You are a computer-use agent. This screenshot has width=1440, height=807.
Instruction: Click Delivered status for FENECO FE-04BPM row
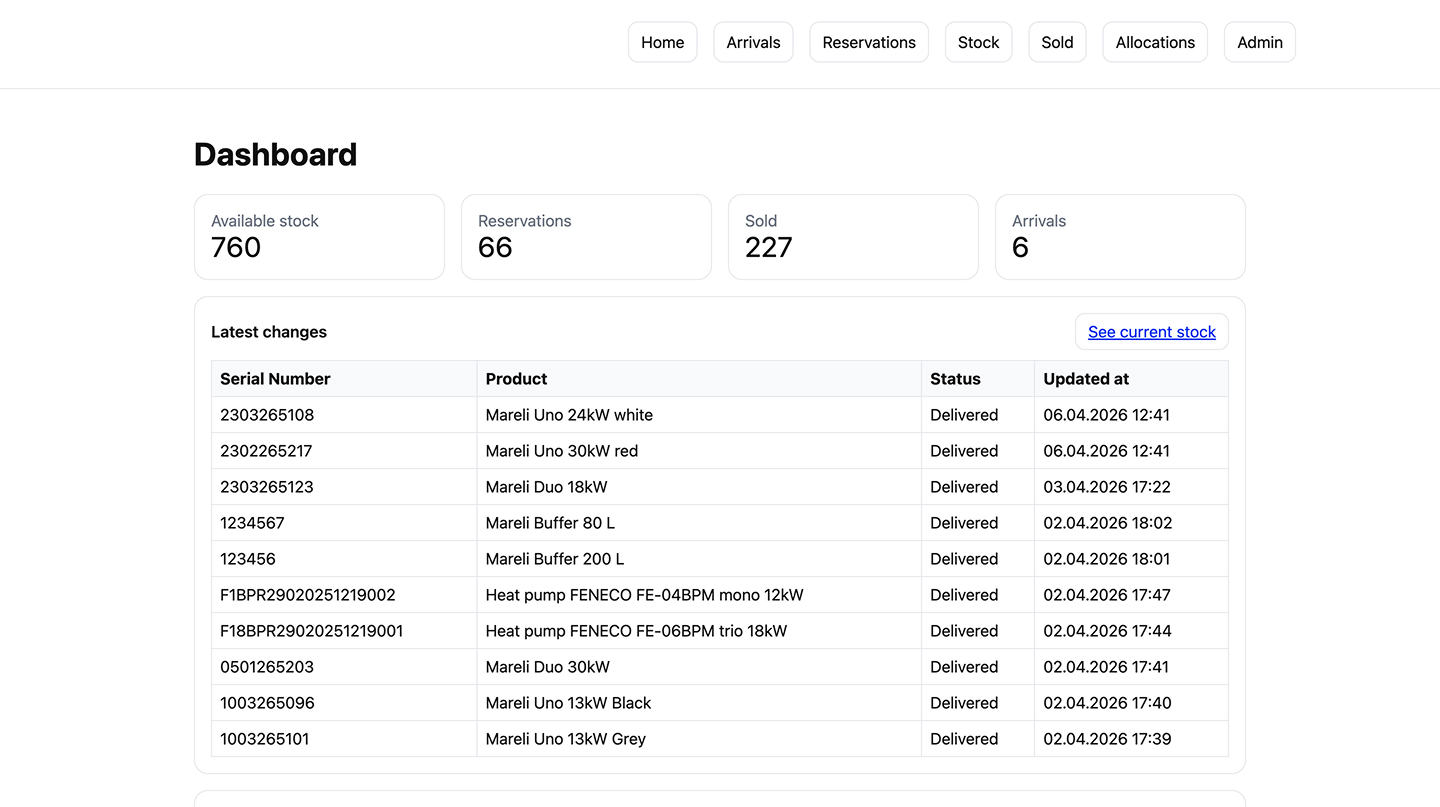[x=964, y=595]
